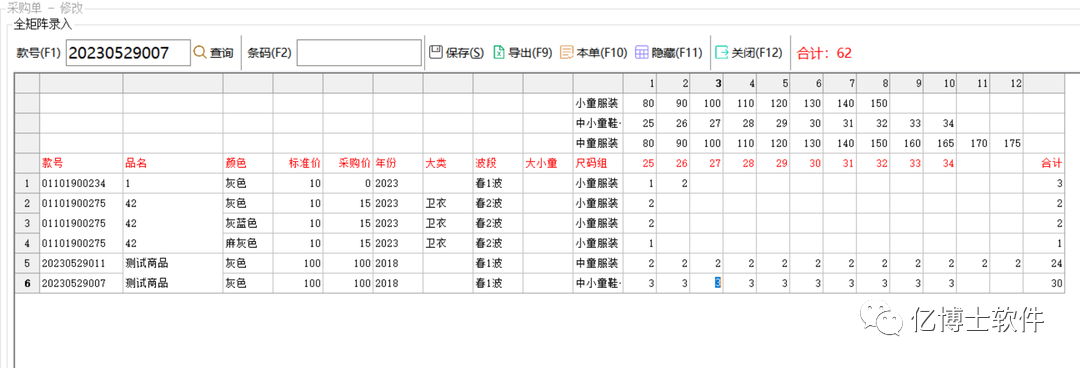
Task: Click the 隐藏 grid icon
Action: [x=642, y=52]
